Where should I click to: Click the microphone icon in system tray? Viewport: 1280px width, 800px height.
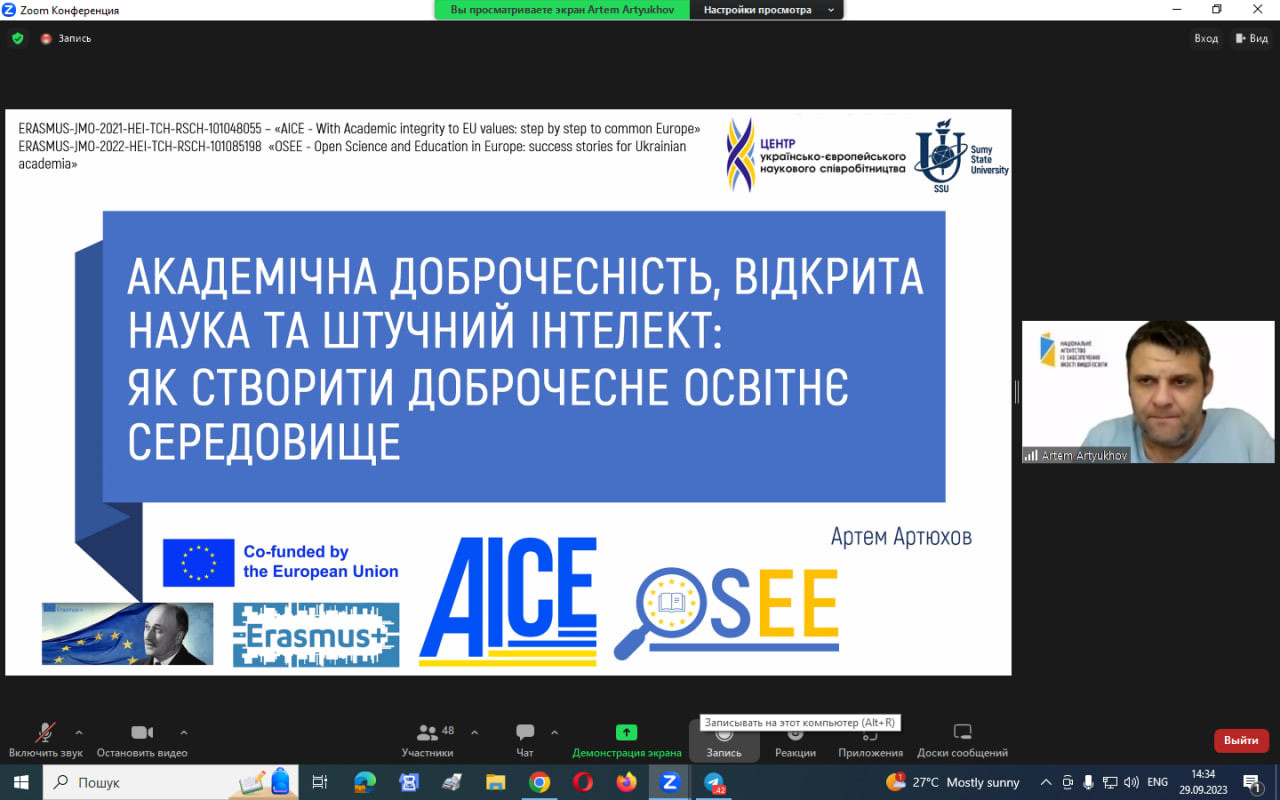click(1088, 782)
